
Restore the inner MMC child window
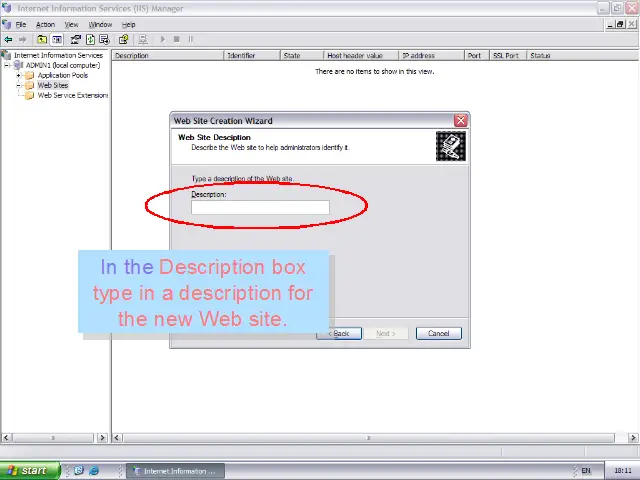[x=620, y=24]
